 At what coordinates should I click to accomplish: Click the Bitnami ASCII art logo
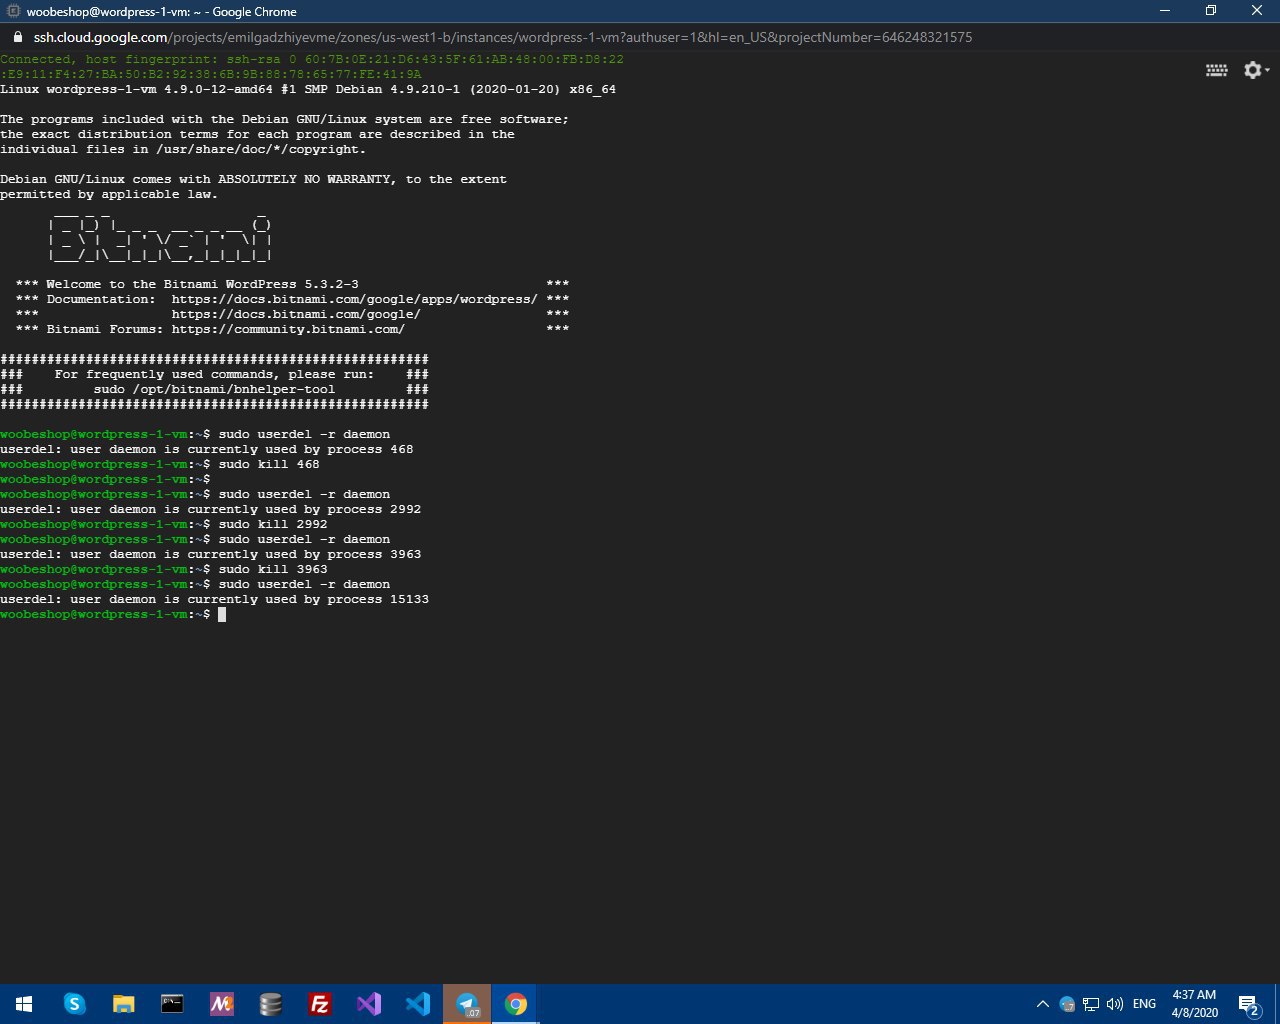[x=160, y=236]
